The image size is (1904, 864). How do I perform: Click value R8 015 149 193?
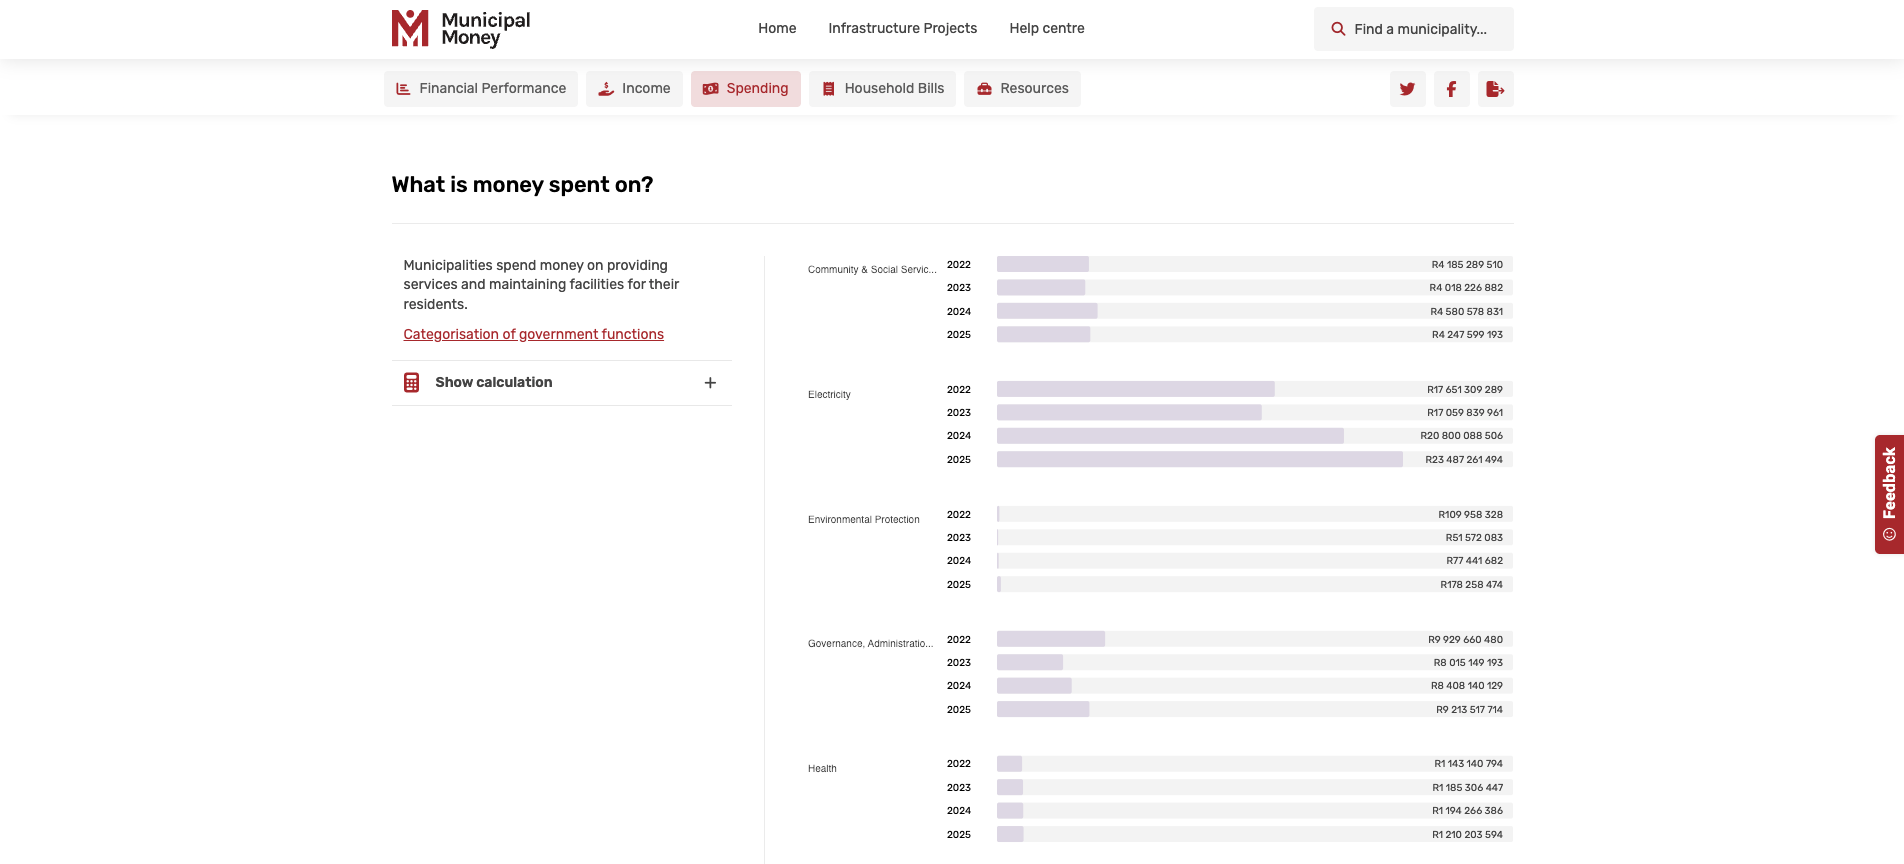(x=1468, y=663)
